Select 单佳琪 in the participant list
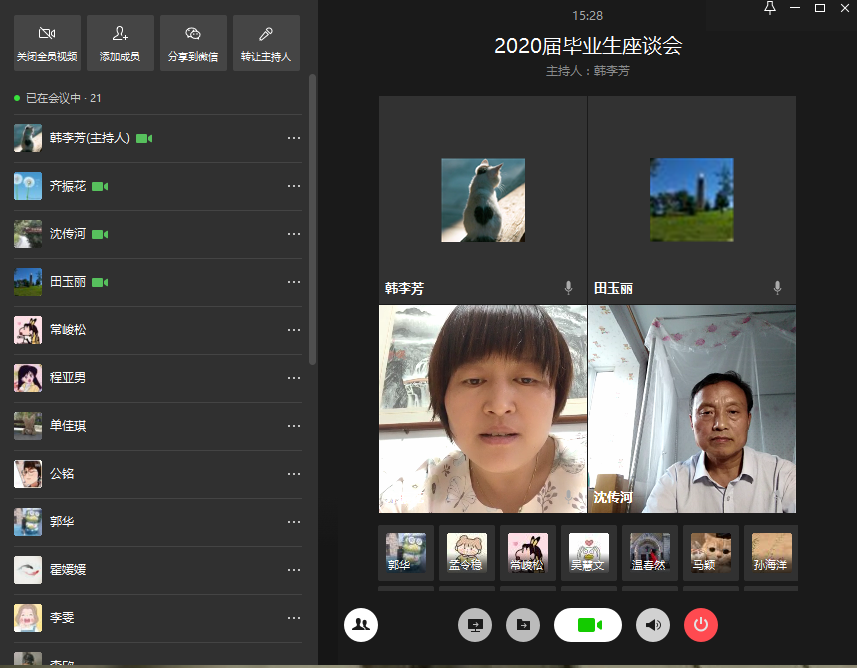 [68, 426]
